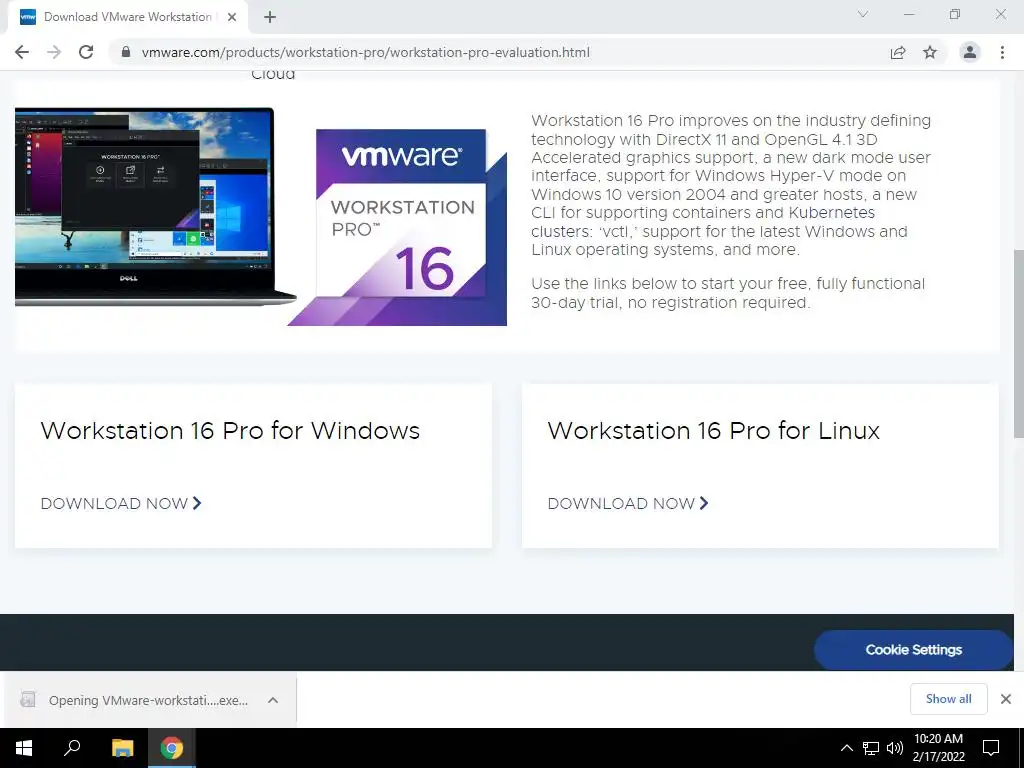Click Download Now for Windows
The height and width of the screenshot is (768, 1024).
tap(121, 504)
